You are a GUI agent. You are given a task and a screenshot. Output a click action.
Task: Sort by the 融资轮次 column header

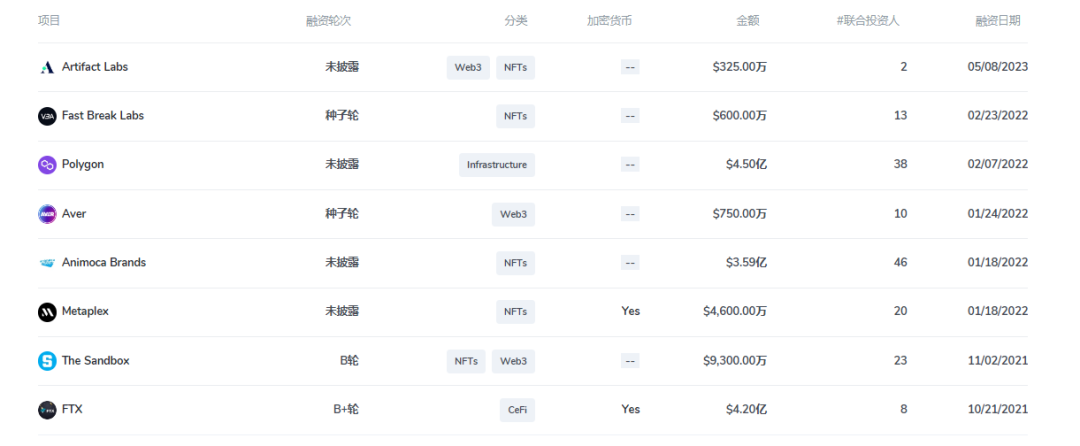(329, 21)
